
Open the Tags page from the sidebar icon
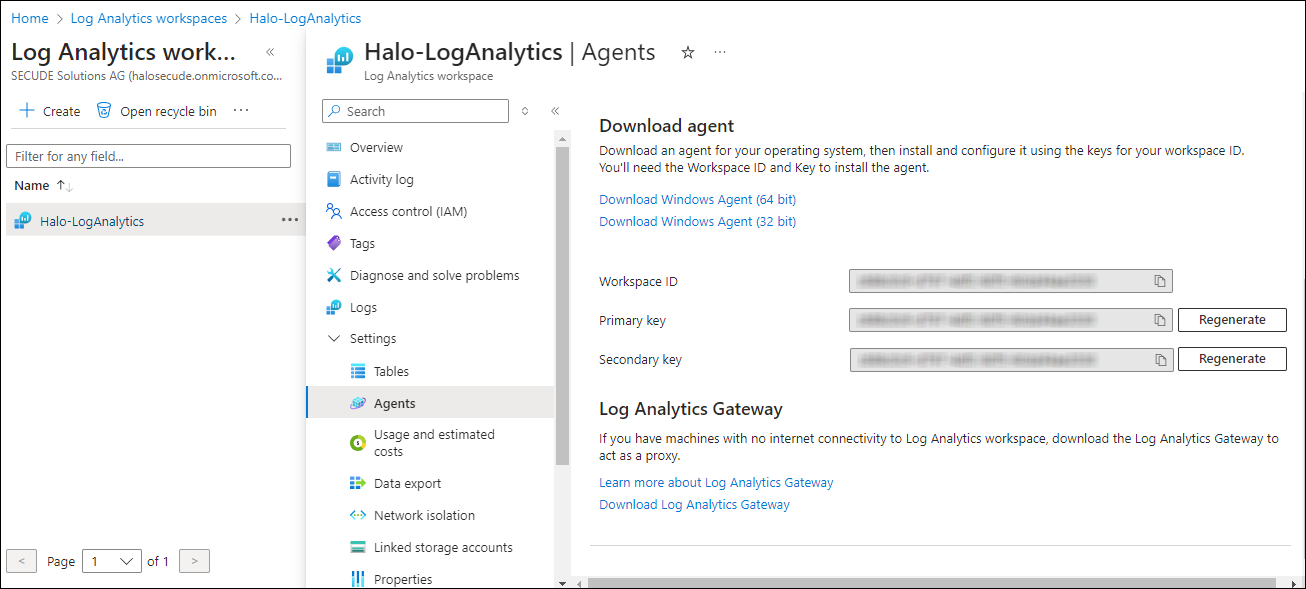click(x=334, y=243)
